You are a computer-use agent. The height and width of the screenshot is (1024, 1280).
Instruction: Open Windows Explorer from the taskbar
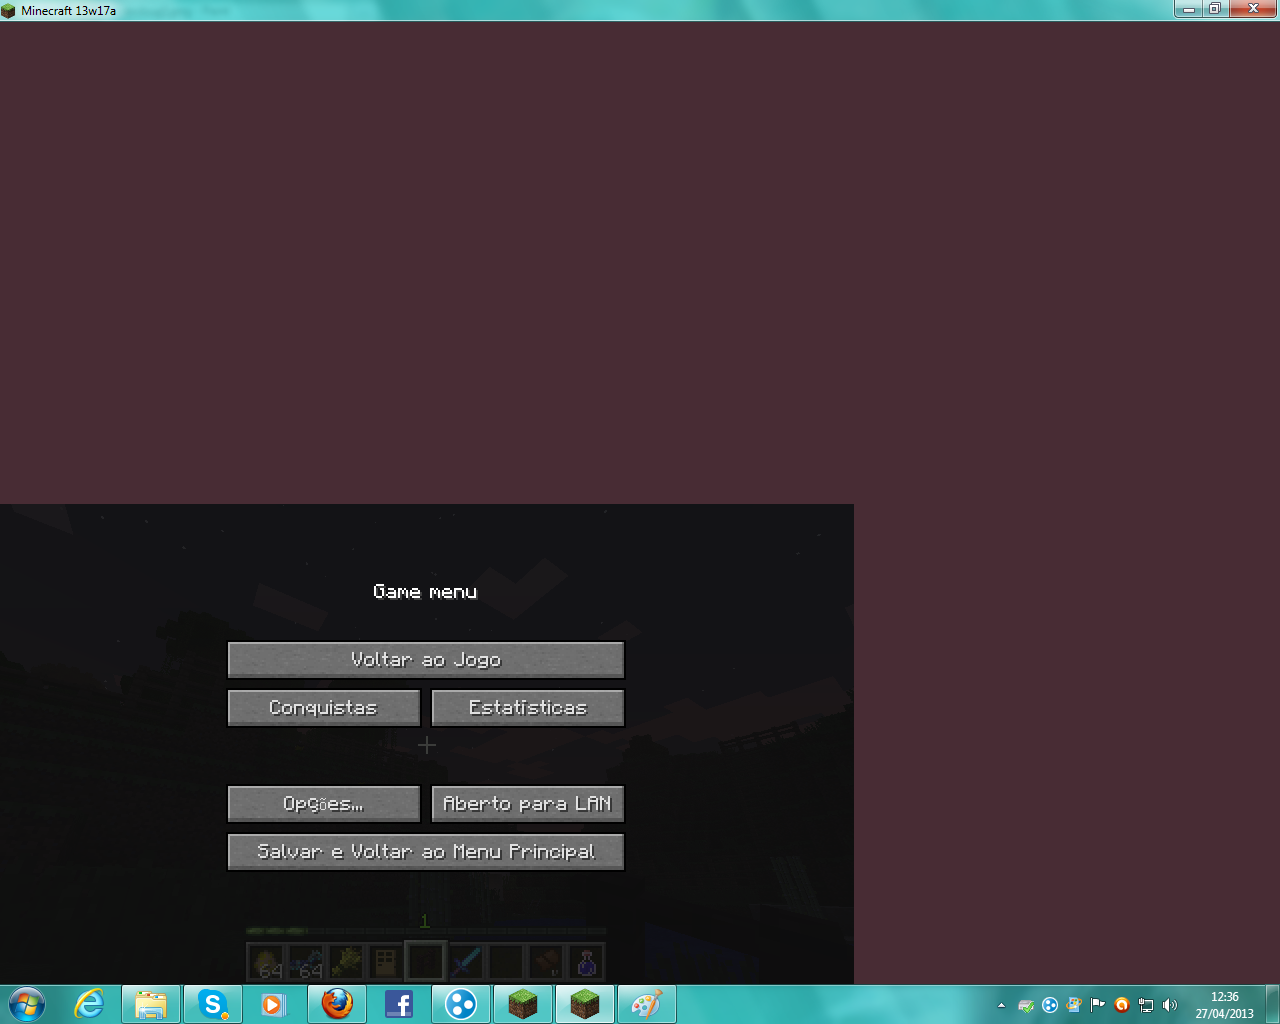[151, 1004]
